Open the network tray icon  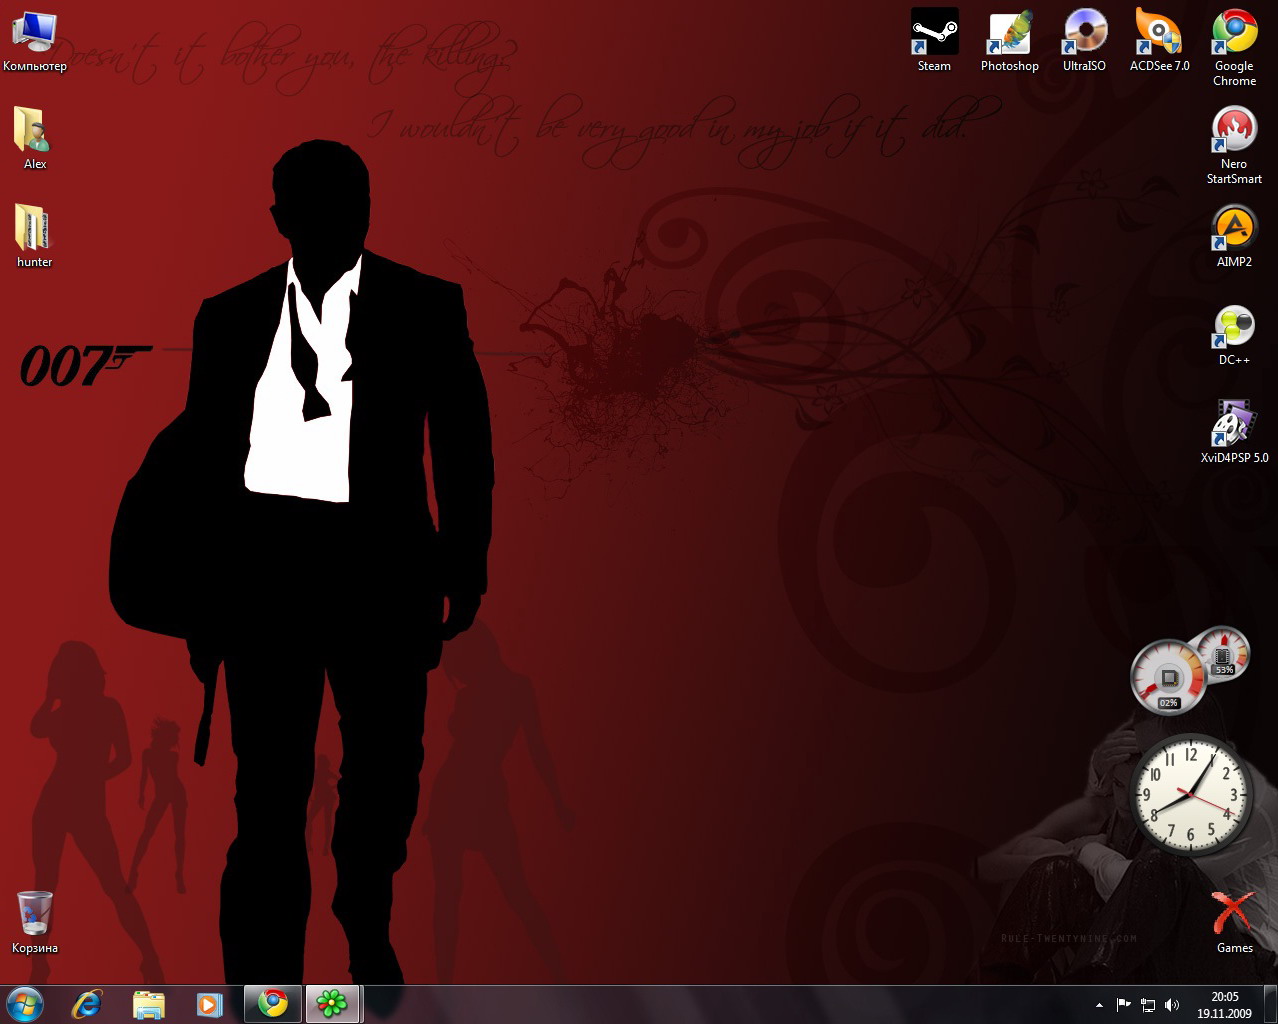tap(1147, 1005)
